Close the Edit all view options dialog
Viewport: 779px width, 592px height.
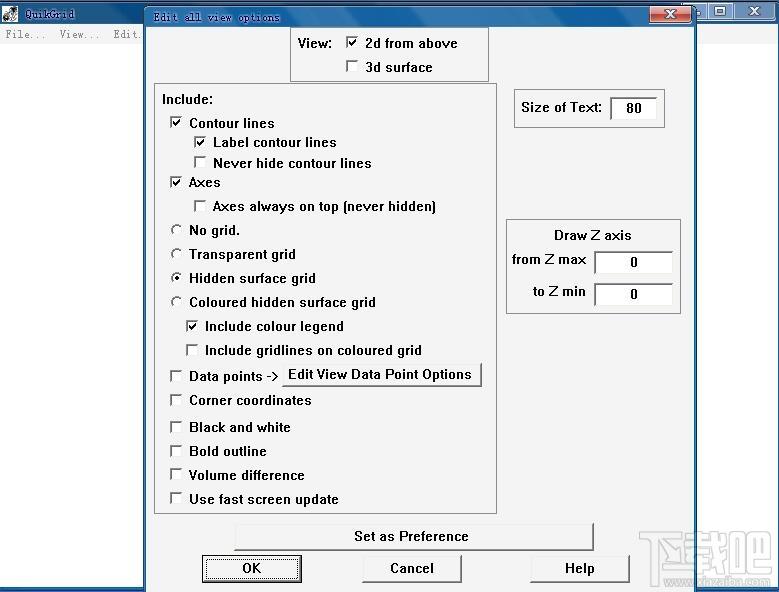coord(670,14)
